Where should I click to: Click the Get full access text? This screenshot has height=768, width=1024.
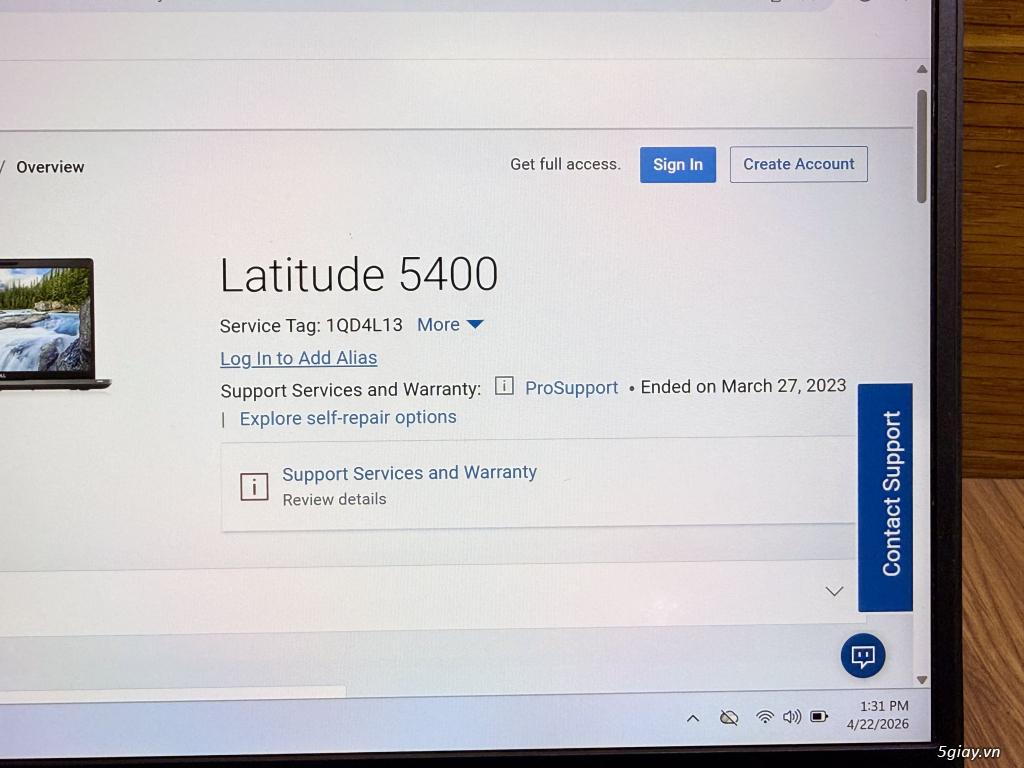(x=566, y=164)
